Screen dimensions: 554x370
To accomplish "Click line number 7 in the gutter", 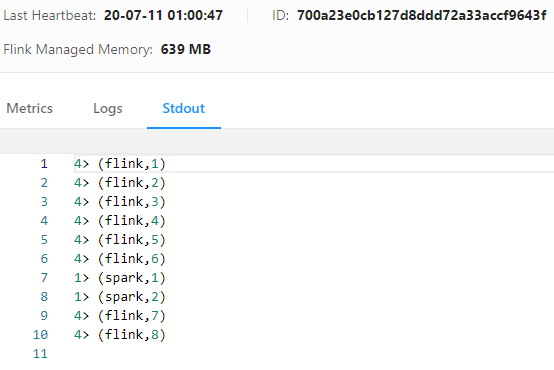I will coord(44,278).
